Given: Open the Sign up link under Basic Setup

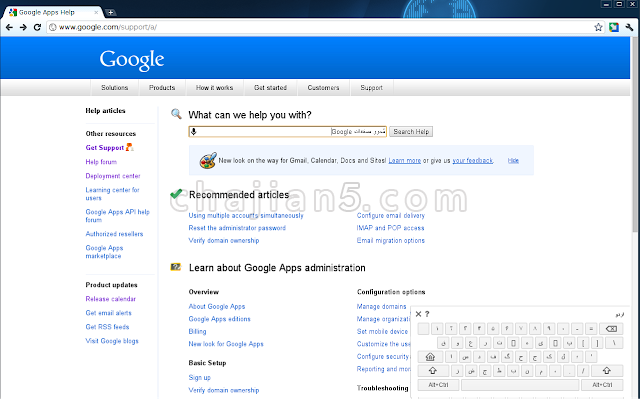Looking at the screenshot, I should click(x=200, y=378).
